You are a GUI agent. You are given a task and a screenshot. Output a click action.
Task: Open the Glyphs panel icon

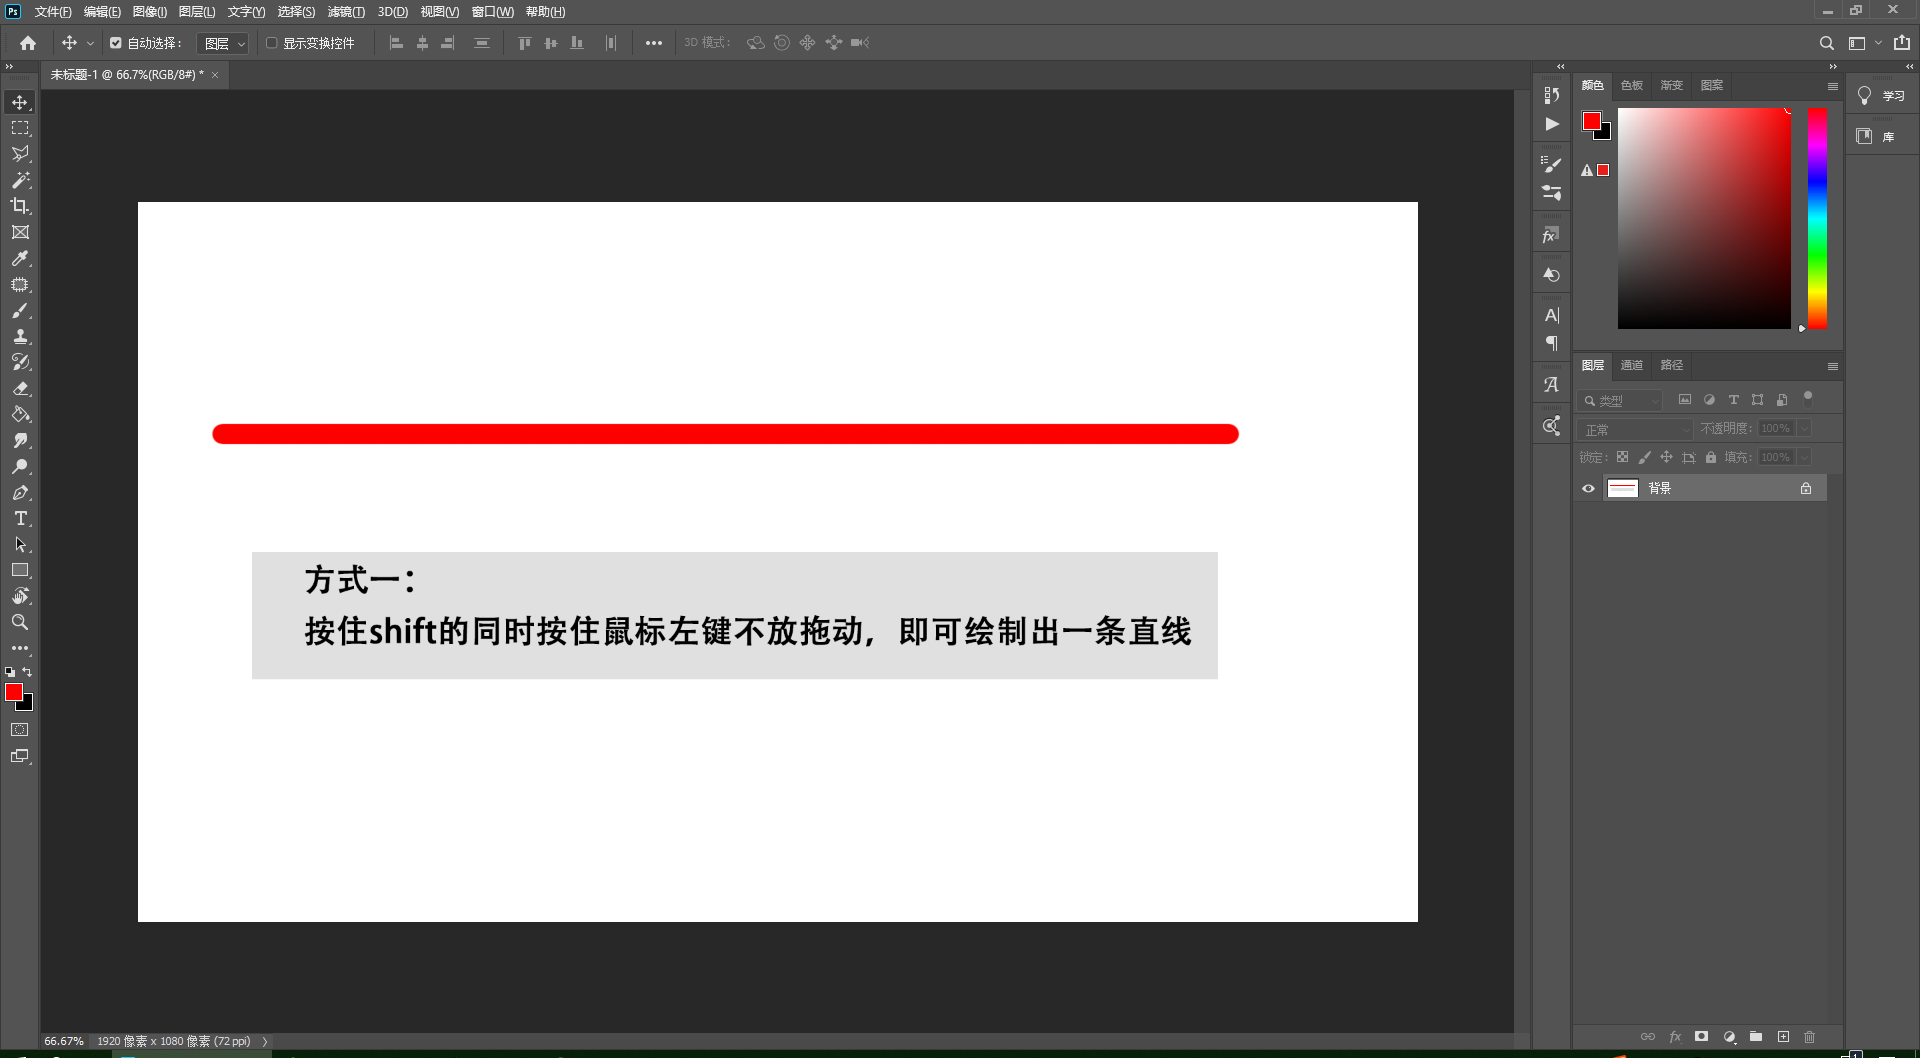(x=1552, y=384)
